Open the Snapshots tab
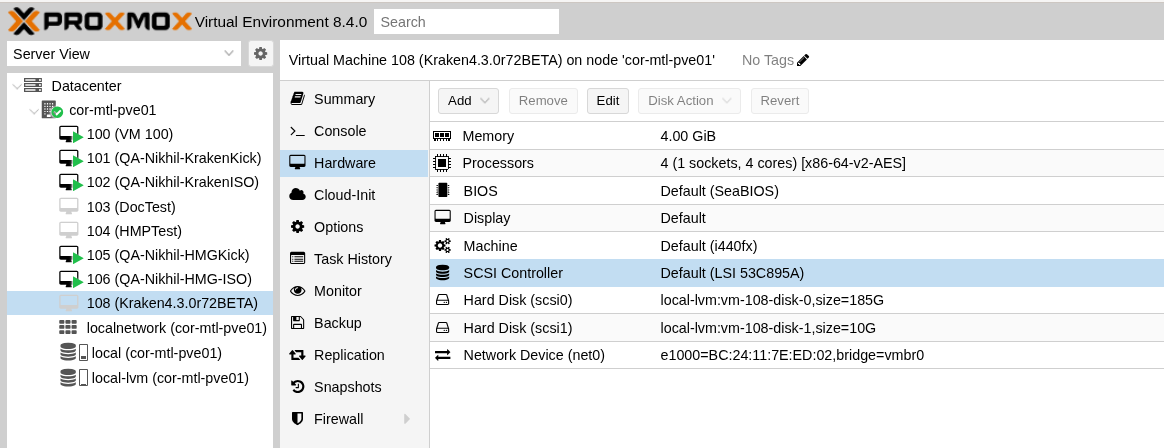Screen dimensions: 1164x448 tap(354, 386)
